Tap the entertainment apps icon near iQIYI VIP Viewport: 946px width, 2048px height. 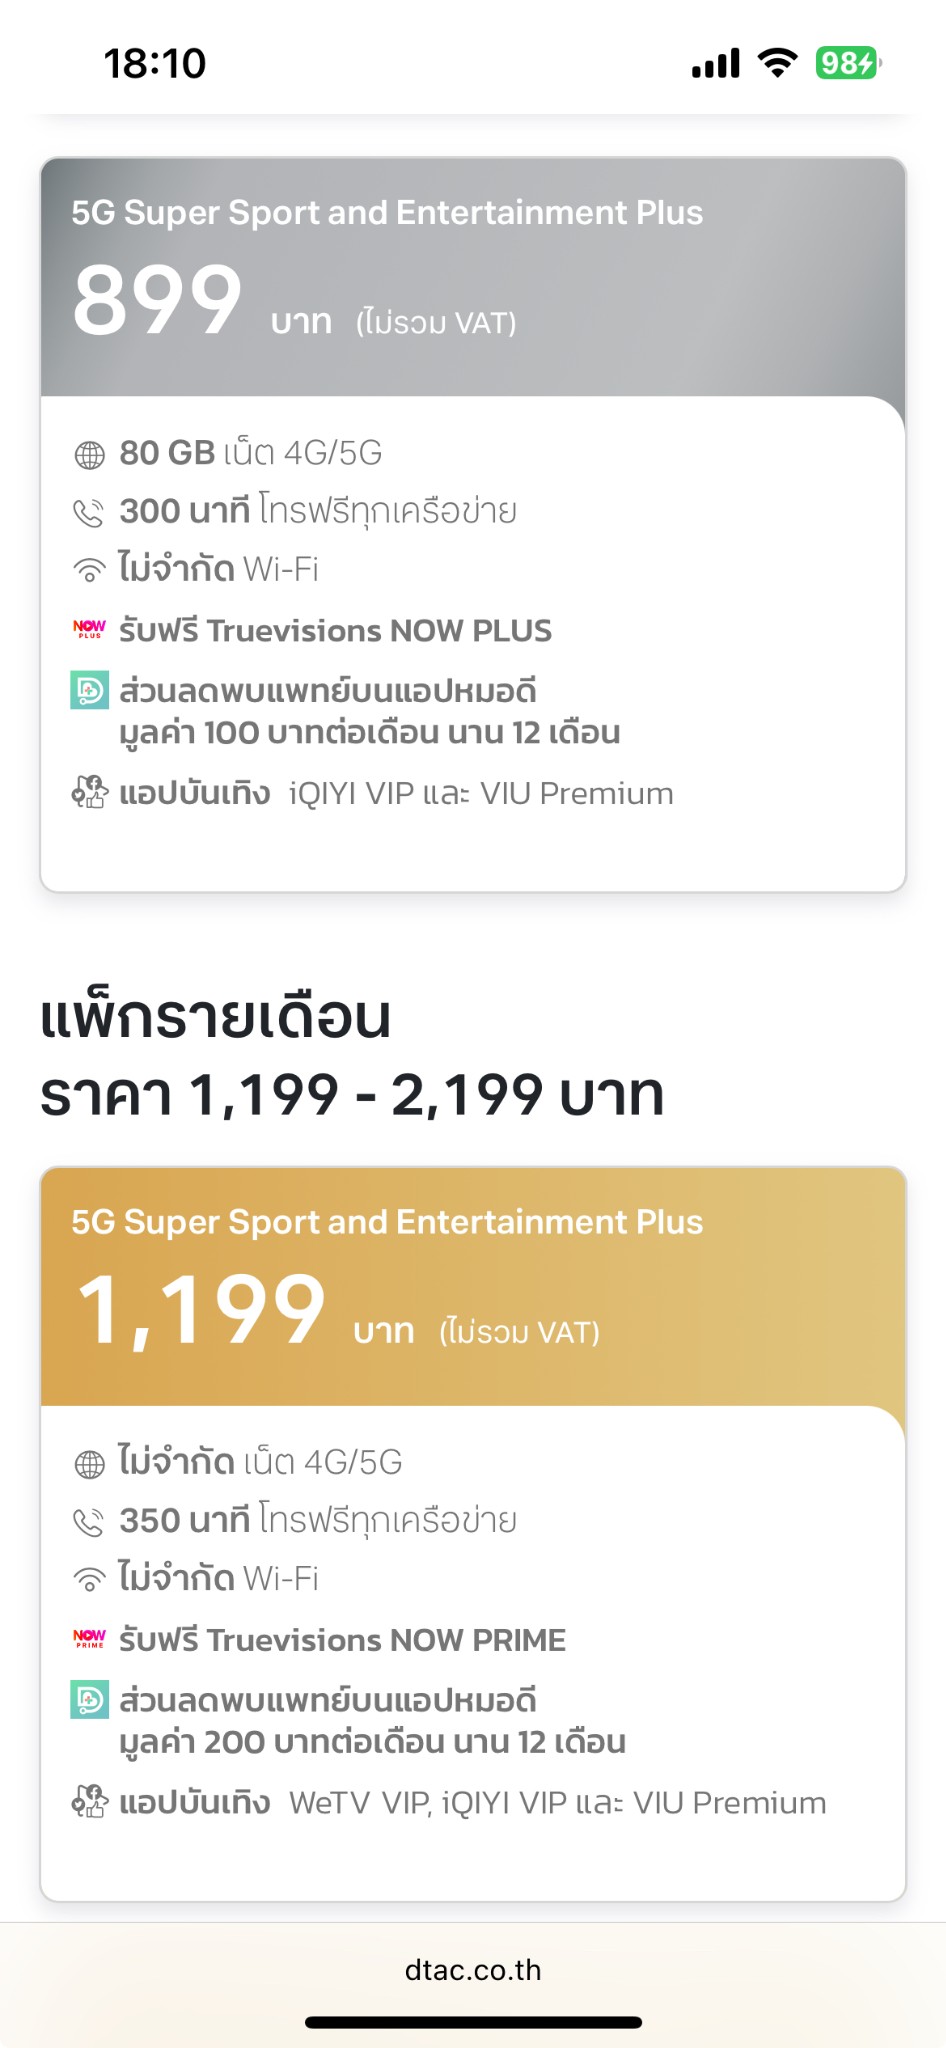89,793
